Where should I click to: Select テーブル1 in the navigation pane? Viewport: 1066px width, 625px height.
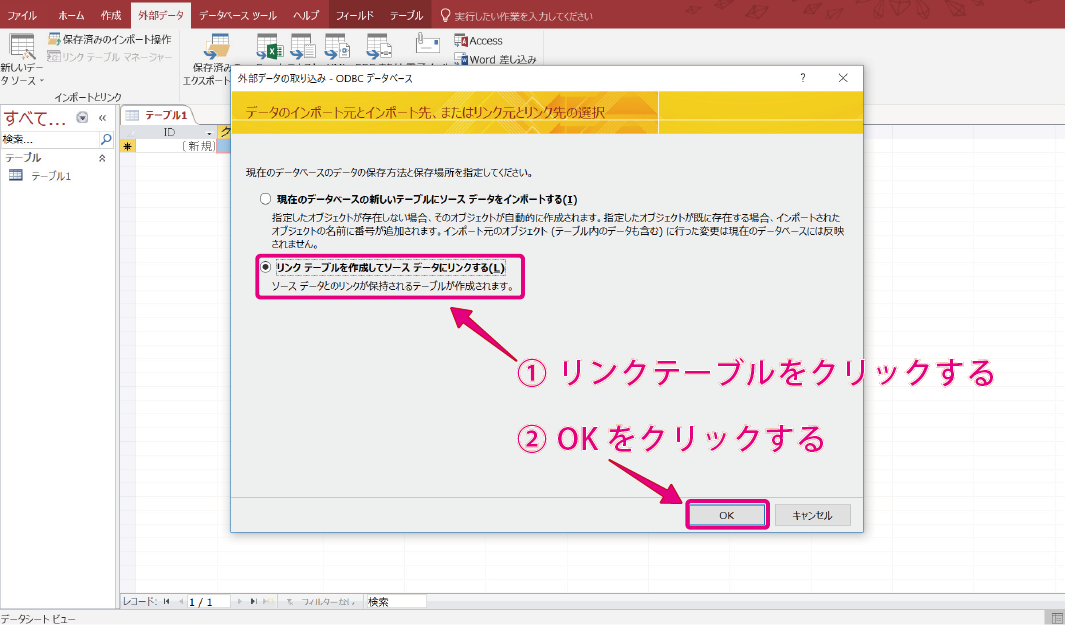pos(50,176)
